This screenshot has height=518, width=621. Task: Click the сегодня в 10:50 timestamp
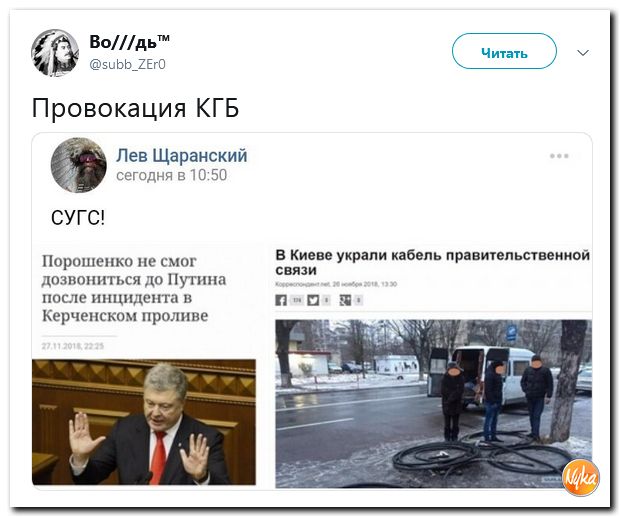[x=171, y=175]
